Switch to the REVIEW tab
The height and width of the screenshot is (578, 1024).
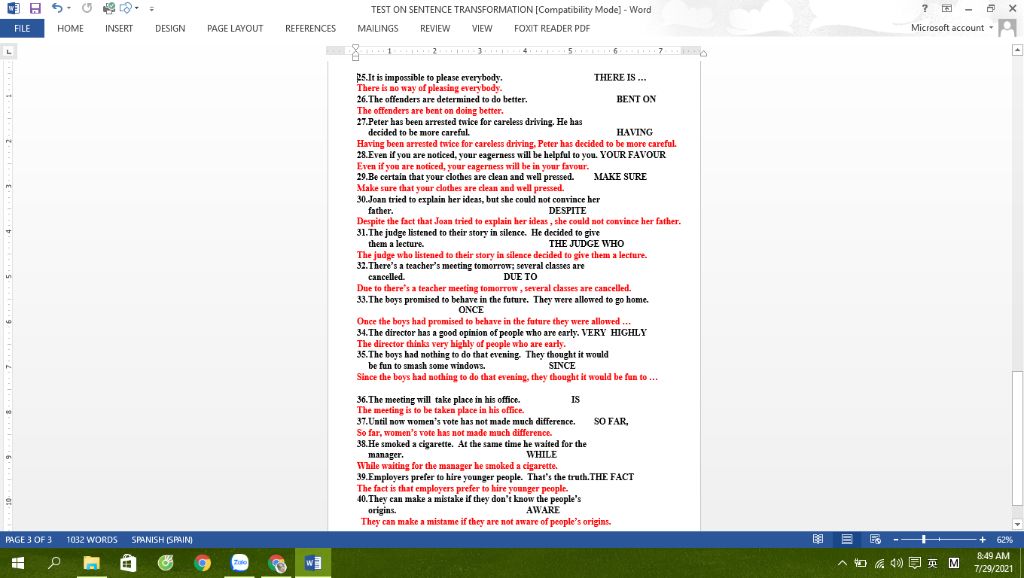[435, 28]
